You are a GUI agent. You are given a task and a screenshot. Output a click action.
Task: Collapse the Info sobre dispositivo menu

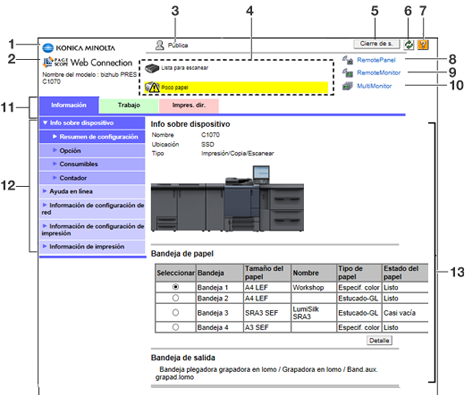pos(92,123)
